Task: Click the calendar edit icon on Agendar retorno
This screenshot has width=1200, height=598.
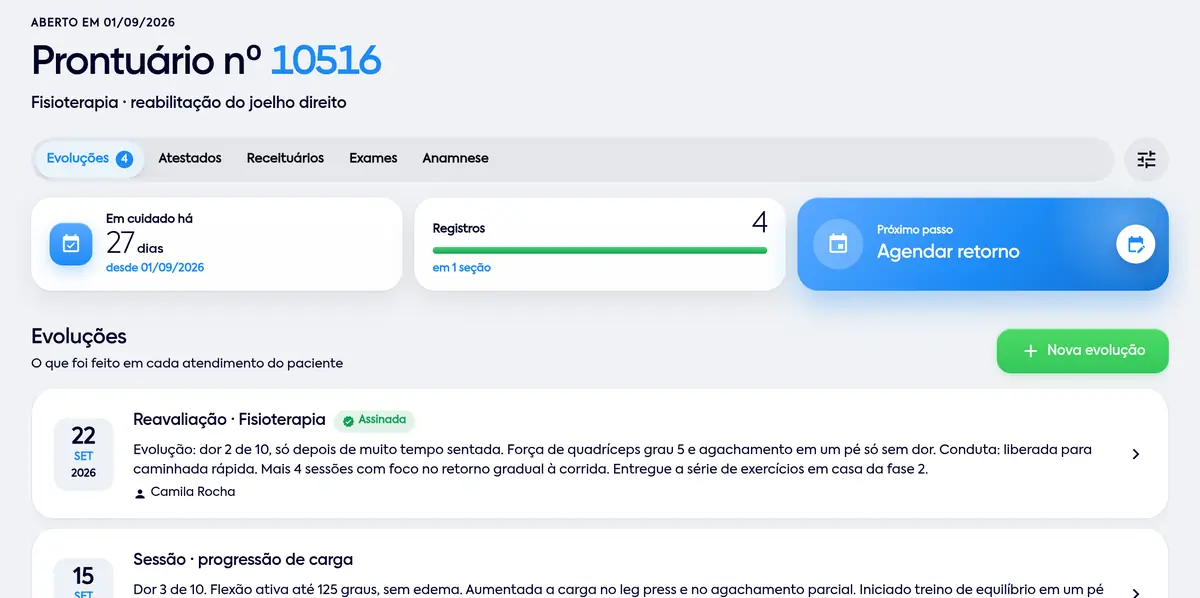Action: tap(1136, 244)
